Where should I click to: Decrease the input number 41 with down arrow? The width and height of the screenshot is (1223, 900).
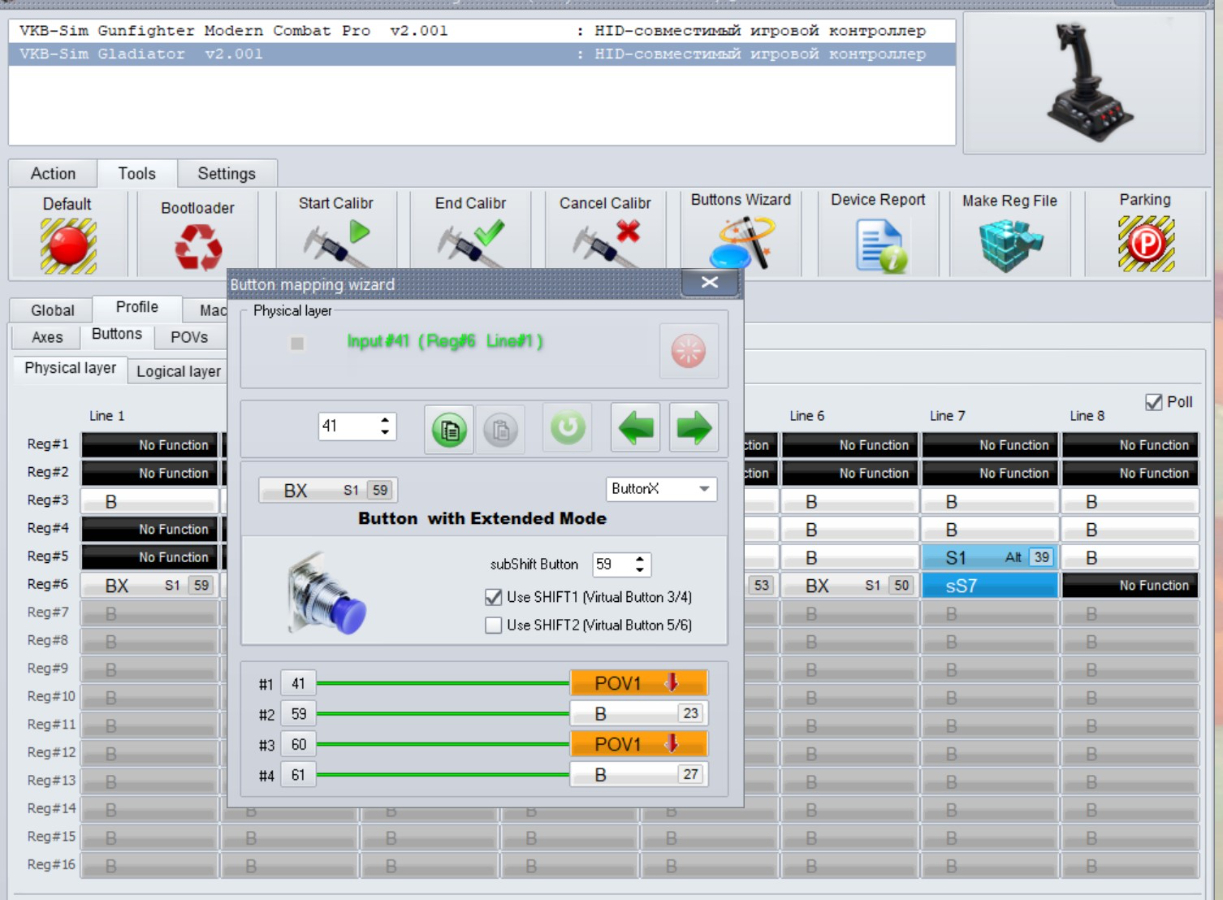pyautogui.click(x=385, y=433)
